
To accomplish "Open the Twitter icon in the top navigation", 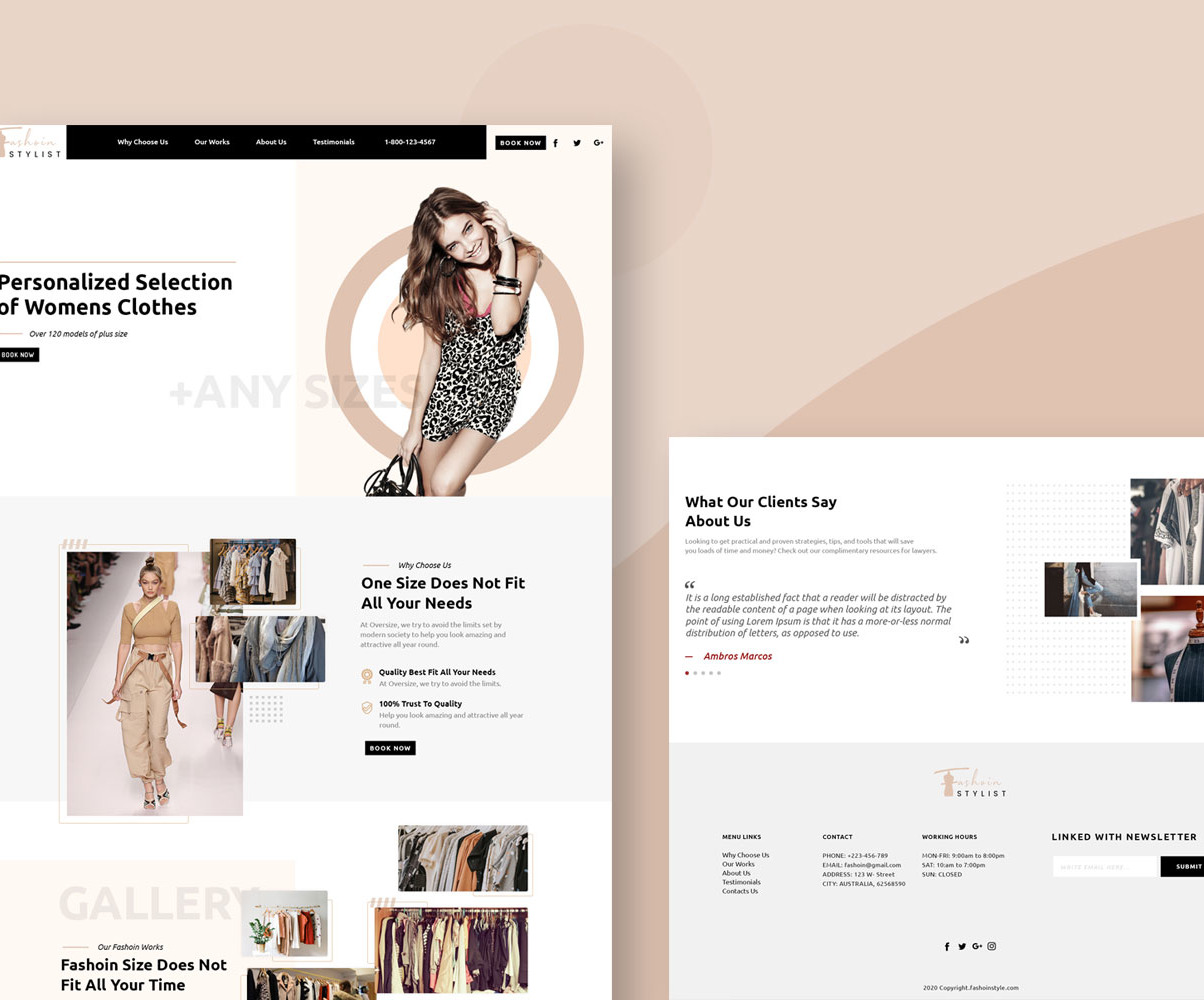I will point(577,143).
